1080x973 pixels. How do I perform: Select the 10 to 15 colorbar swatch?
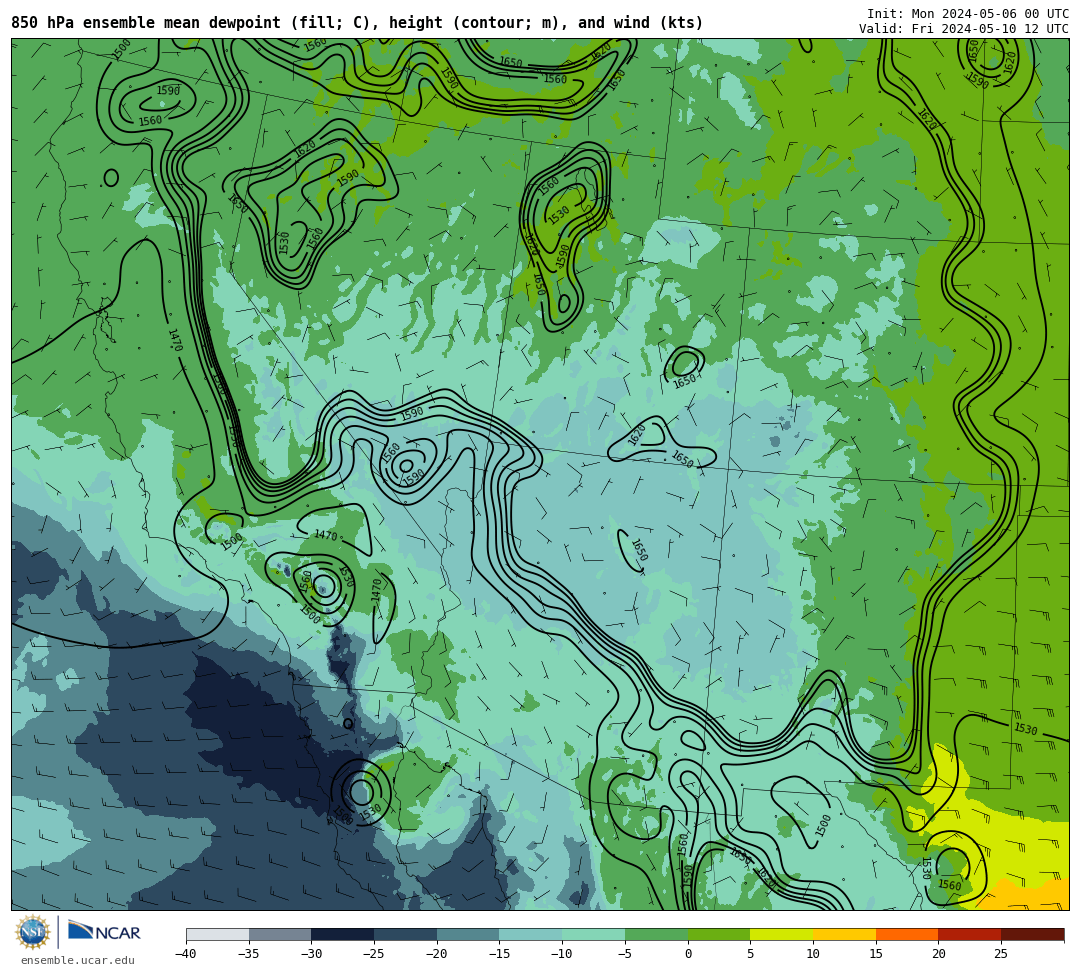point(844,934)
